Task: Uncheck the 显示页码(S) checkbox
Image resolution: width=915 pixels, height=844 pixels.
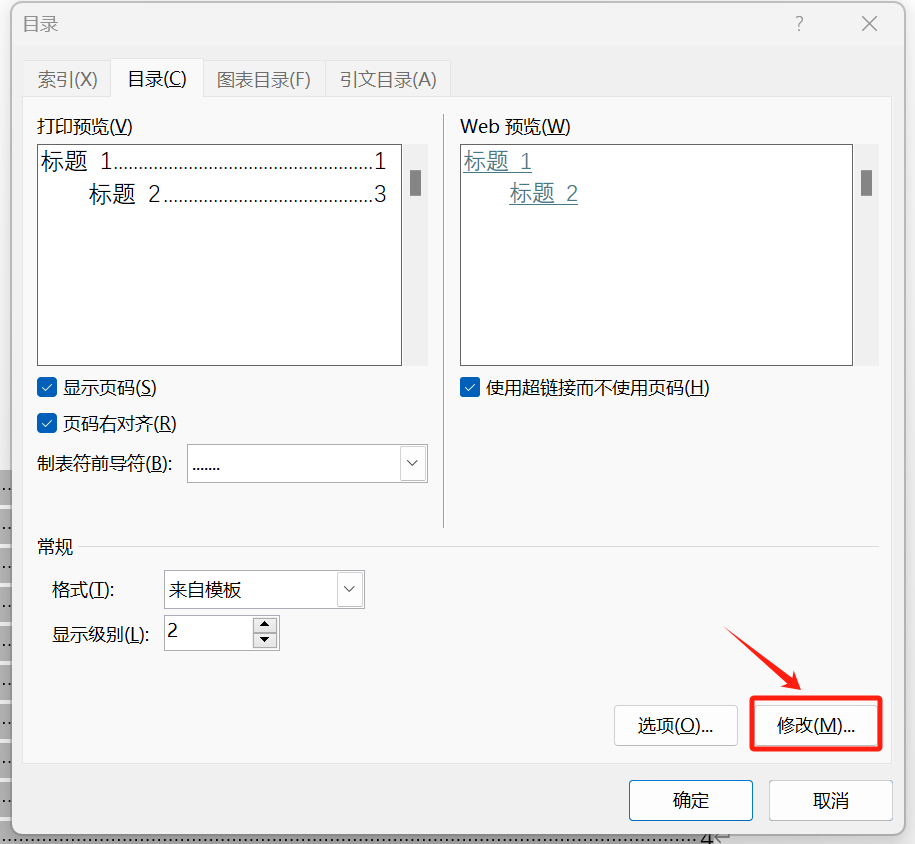Action: pos(47,388)
